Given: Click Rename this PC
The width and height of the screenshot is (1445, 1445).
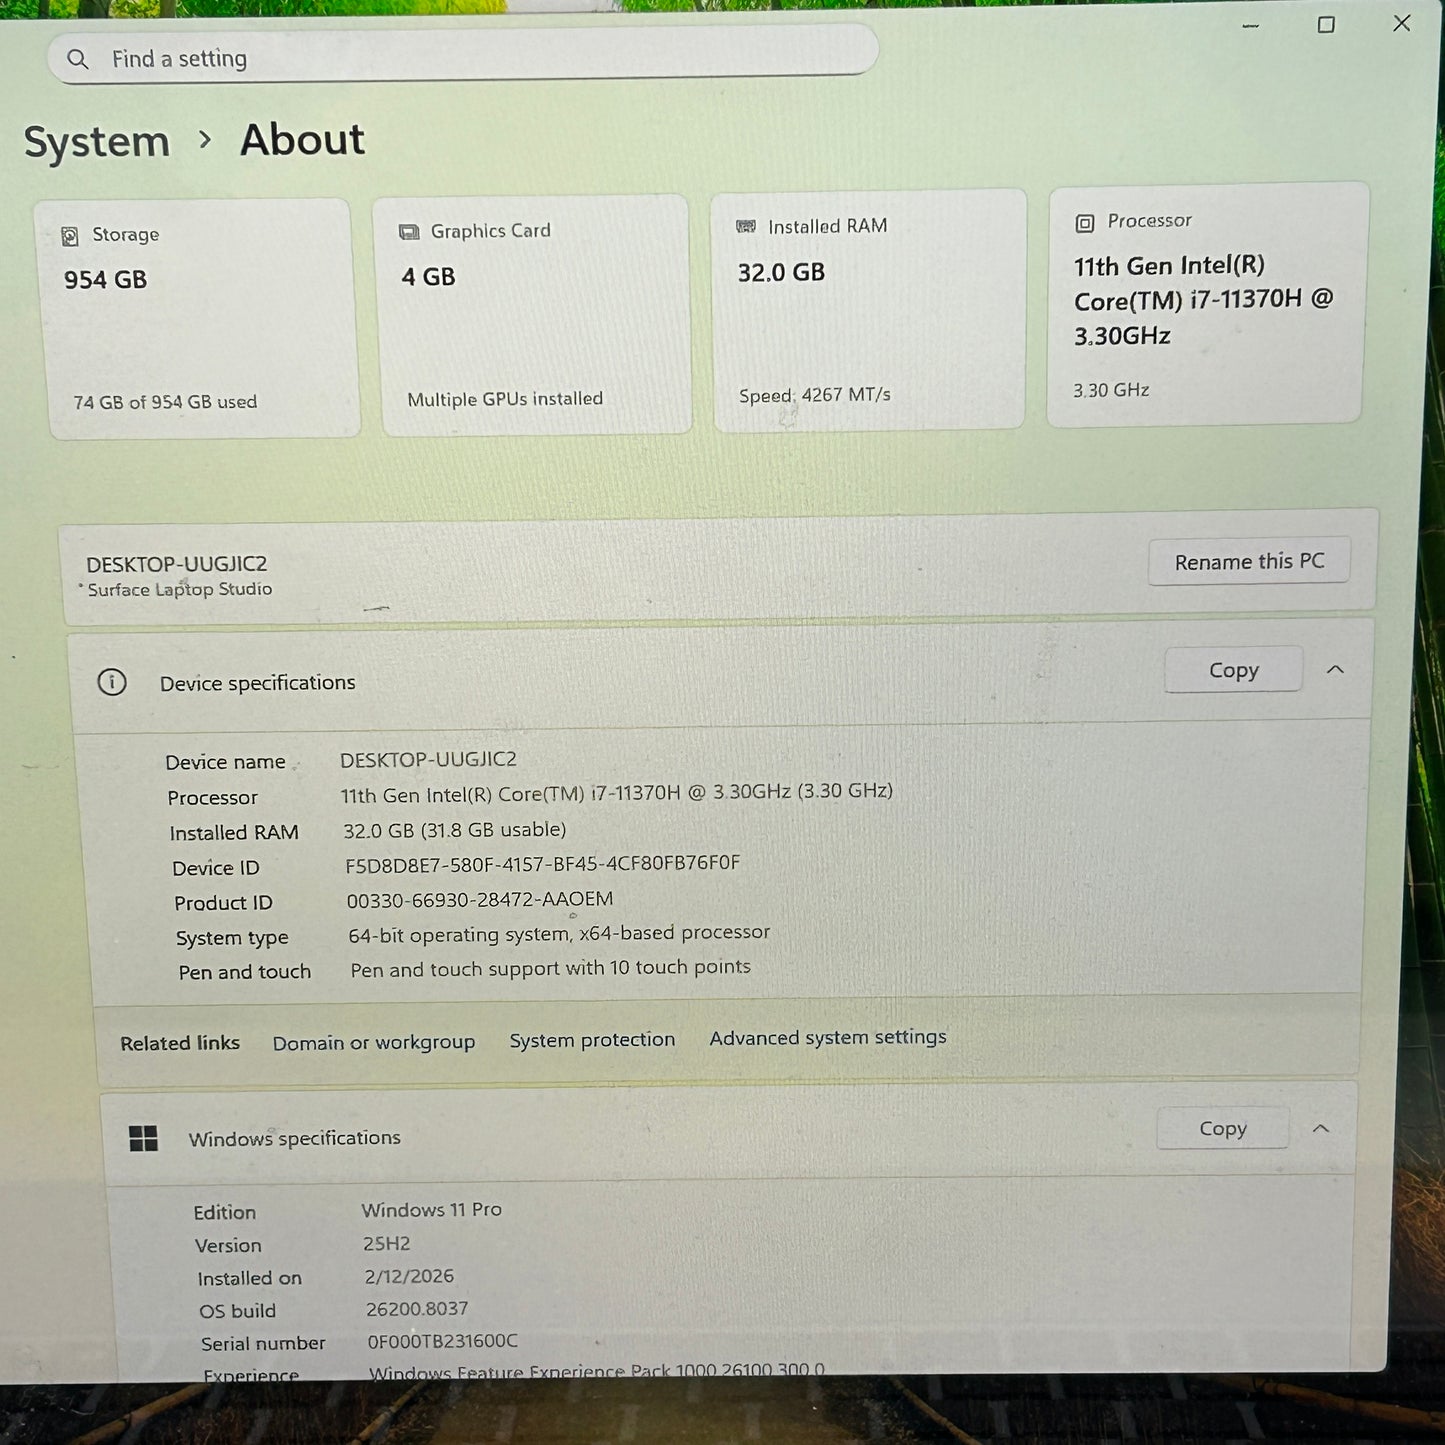Looking at the screenshot, I should (x=1249, y=561).
